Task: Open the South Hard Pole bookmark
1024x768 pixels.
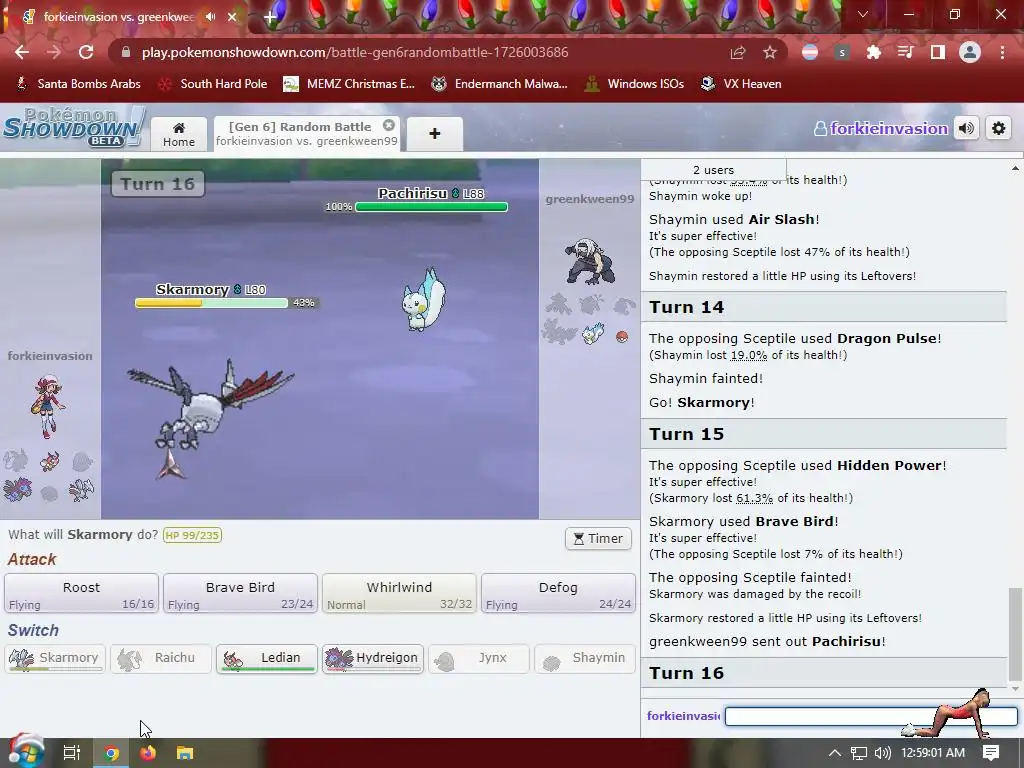Action: click(213, 84)
